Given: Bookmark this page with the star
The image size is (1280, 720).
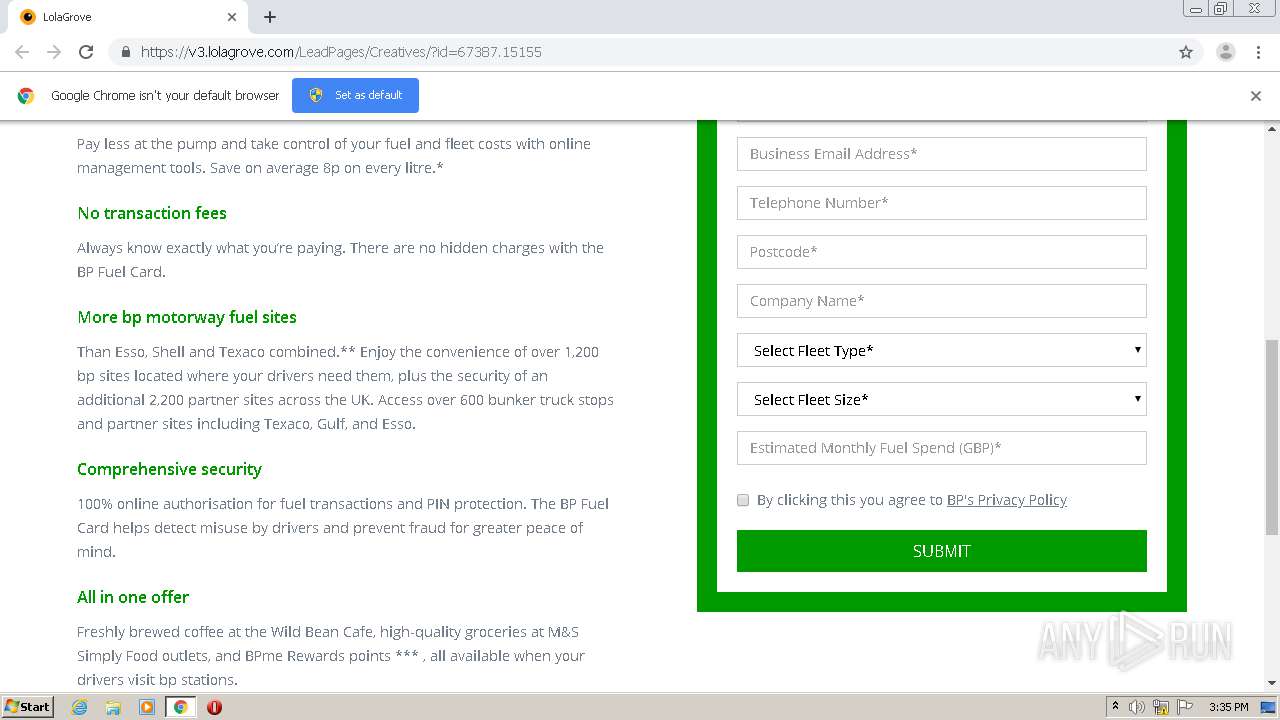Looking at the screenshot, I should (x=1186, y=52).
